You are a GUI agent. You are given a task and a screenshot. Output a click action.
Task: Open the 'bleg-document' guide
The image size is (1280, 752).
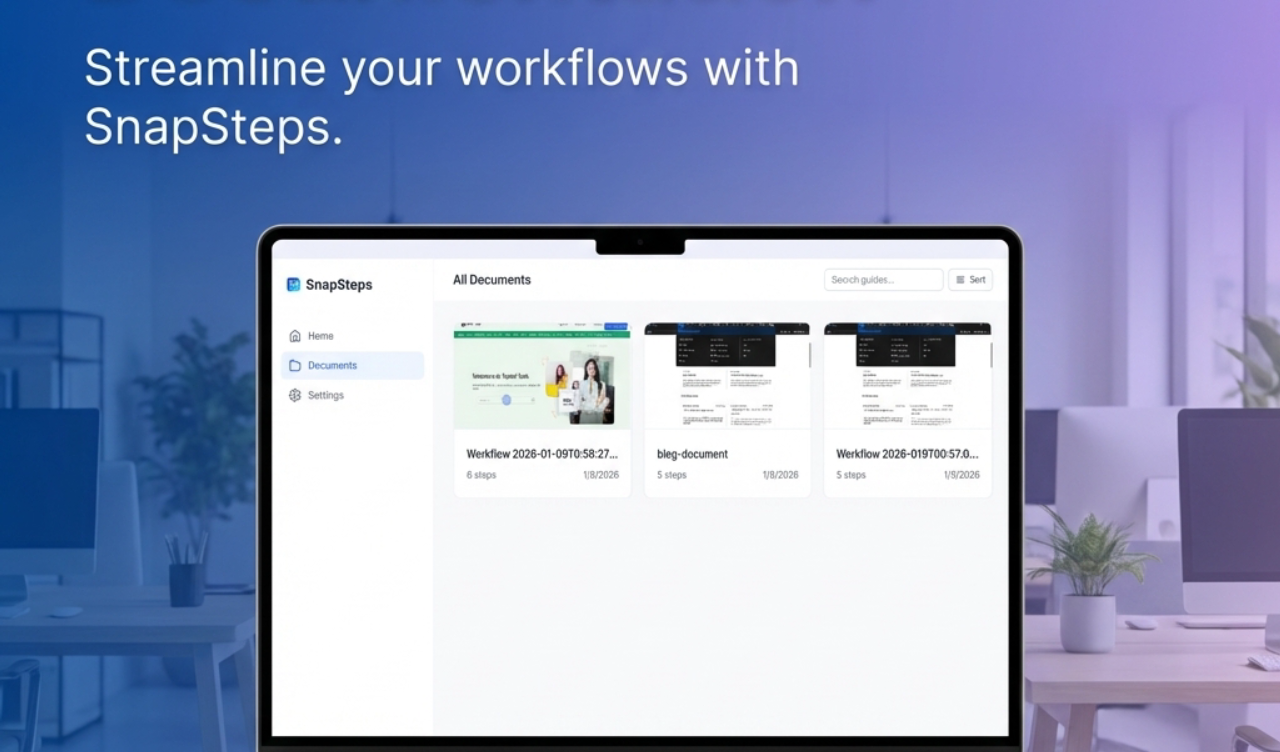pyautogui.click(x=691, y=453)
